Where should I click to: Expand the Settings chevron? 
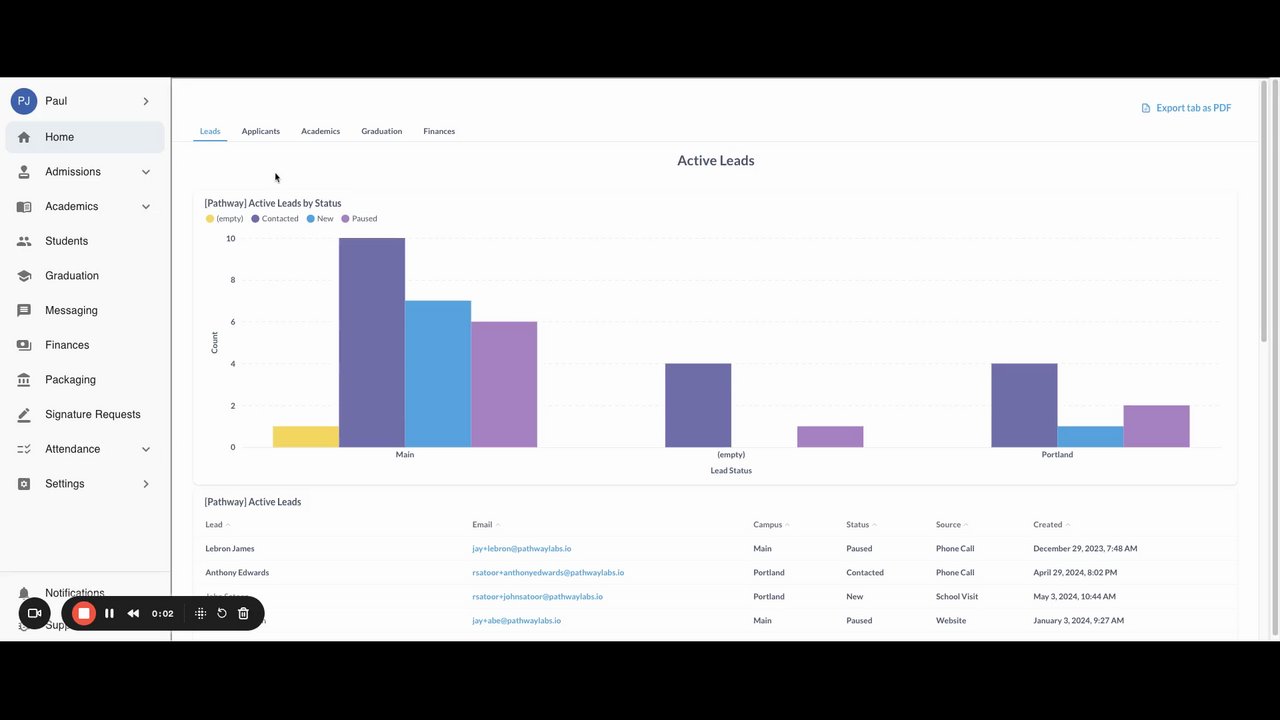click(146, 484)
